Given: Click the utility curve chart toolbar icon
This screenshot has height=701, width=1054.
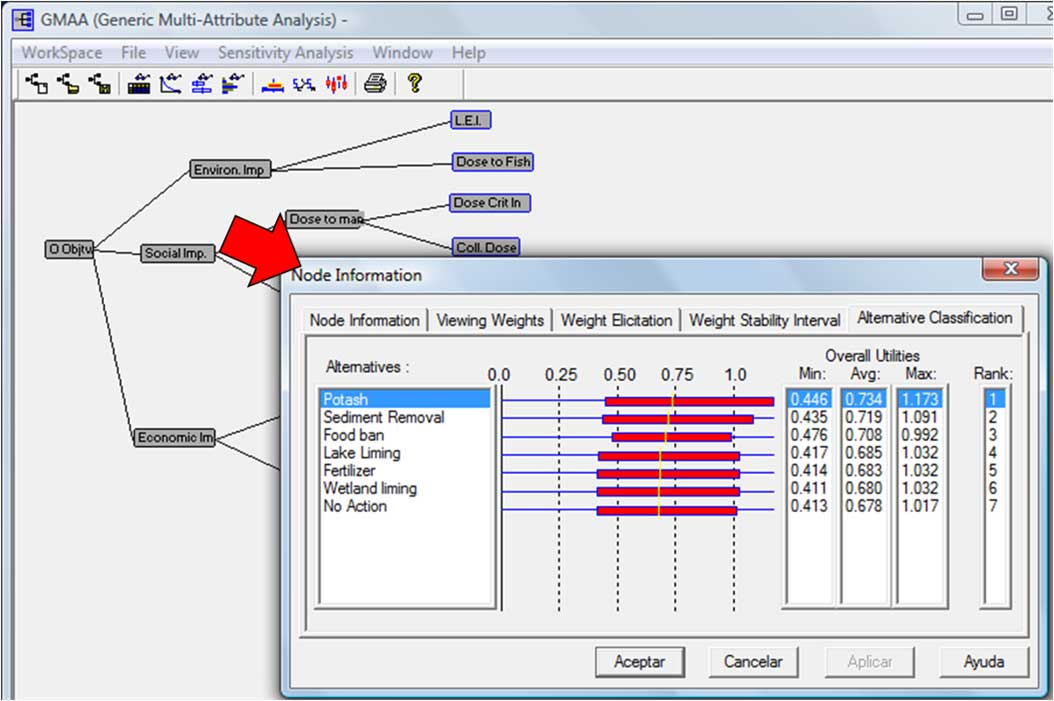Looking at the screenshot, I should (170, 85).
